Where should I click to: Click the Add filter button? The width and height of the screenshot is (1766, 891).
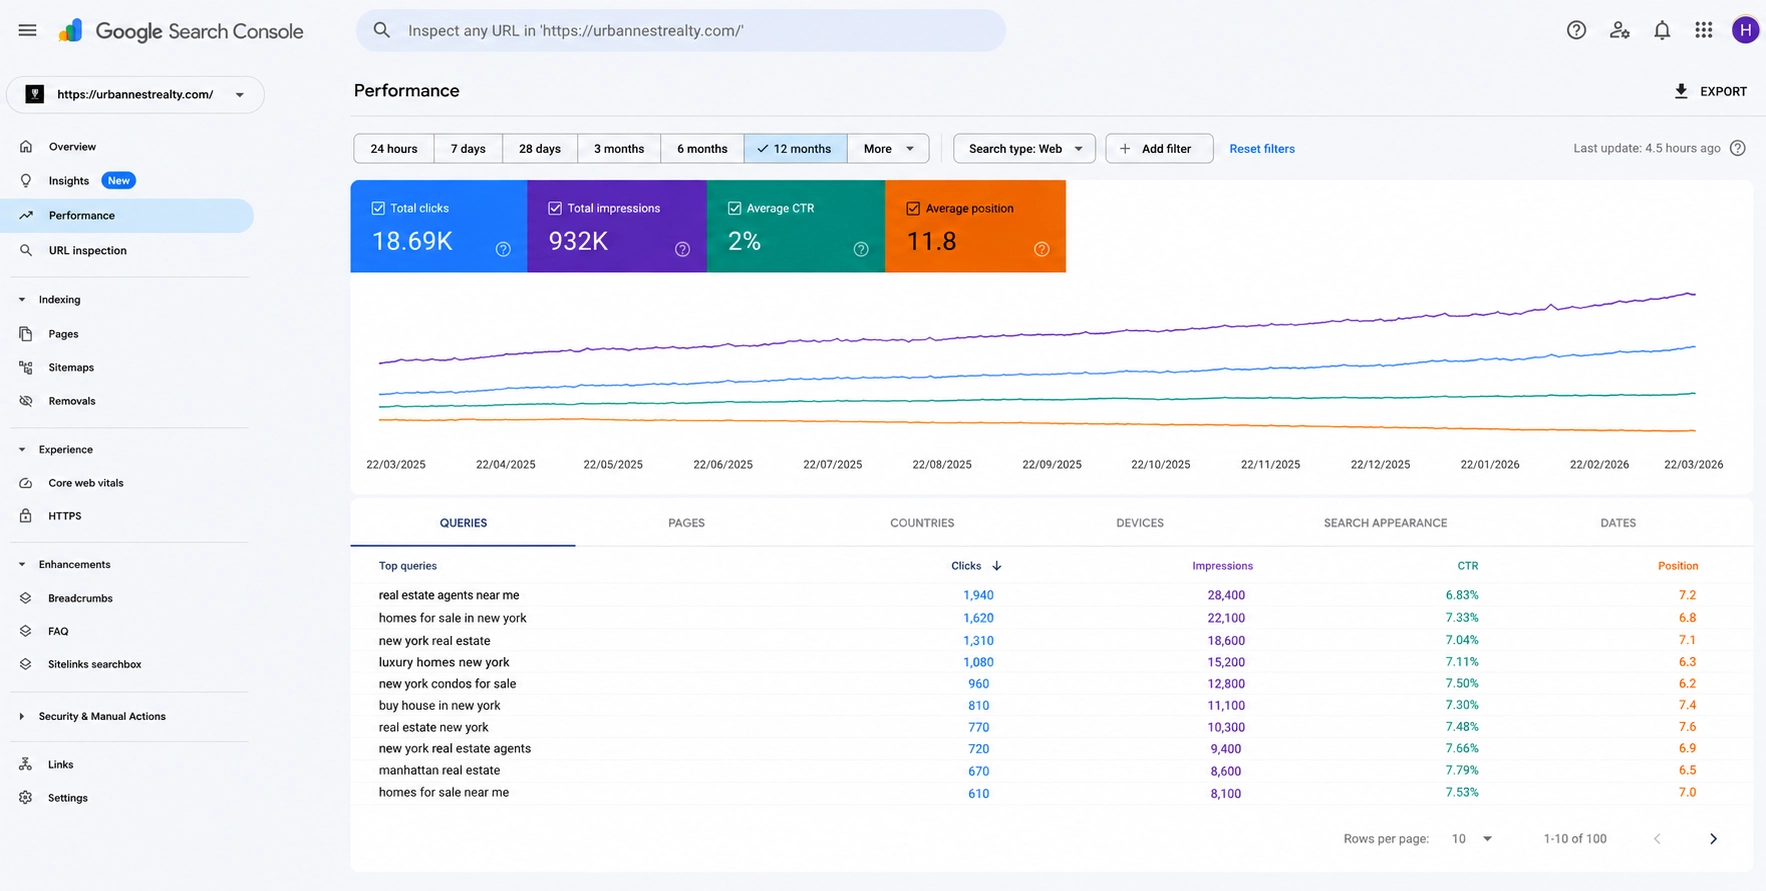pyautogui.click(x=1159, y=149)
